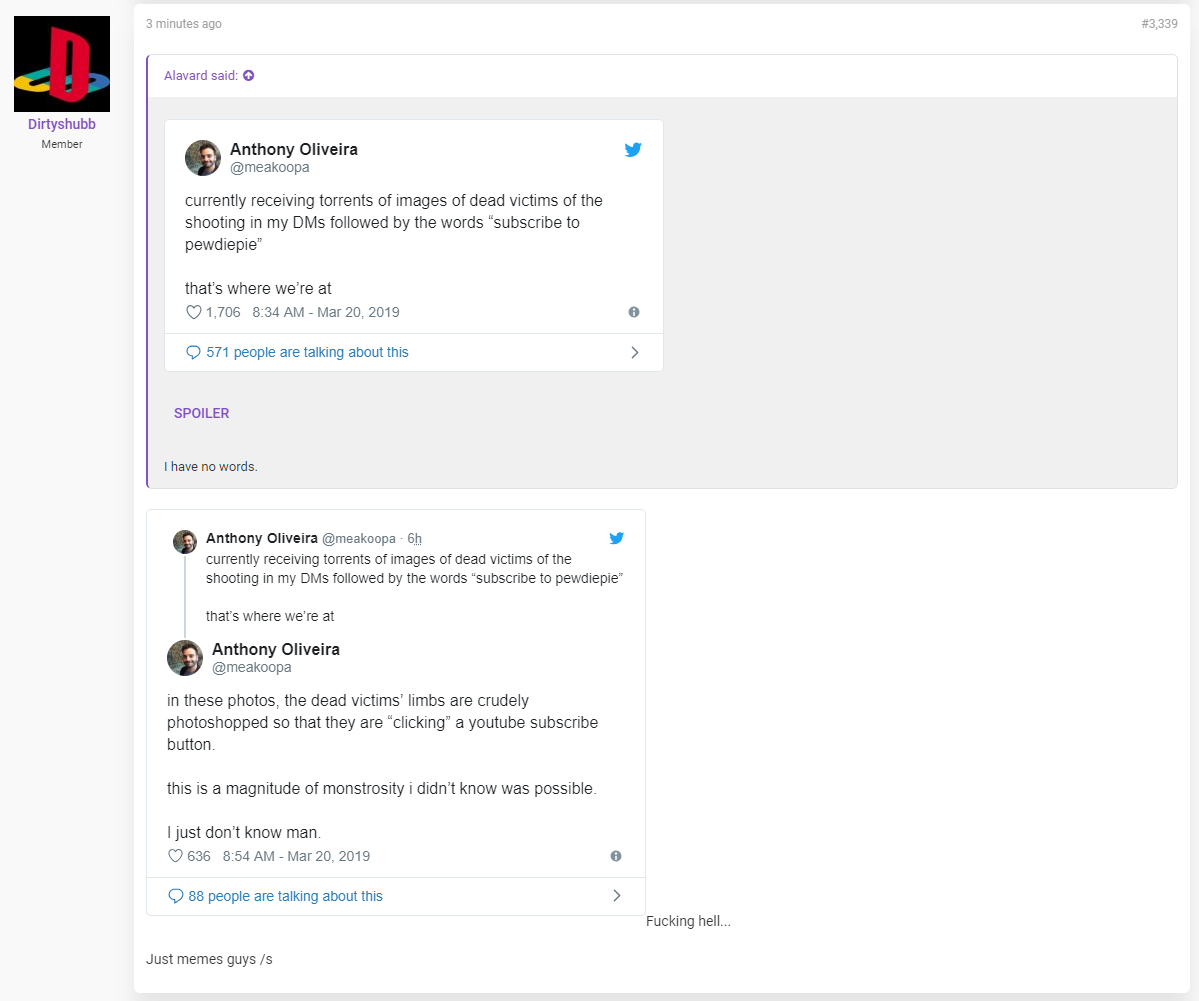Open the Twitter bird icon in second tweet
1199x1001 pixels.
[616, 538]
